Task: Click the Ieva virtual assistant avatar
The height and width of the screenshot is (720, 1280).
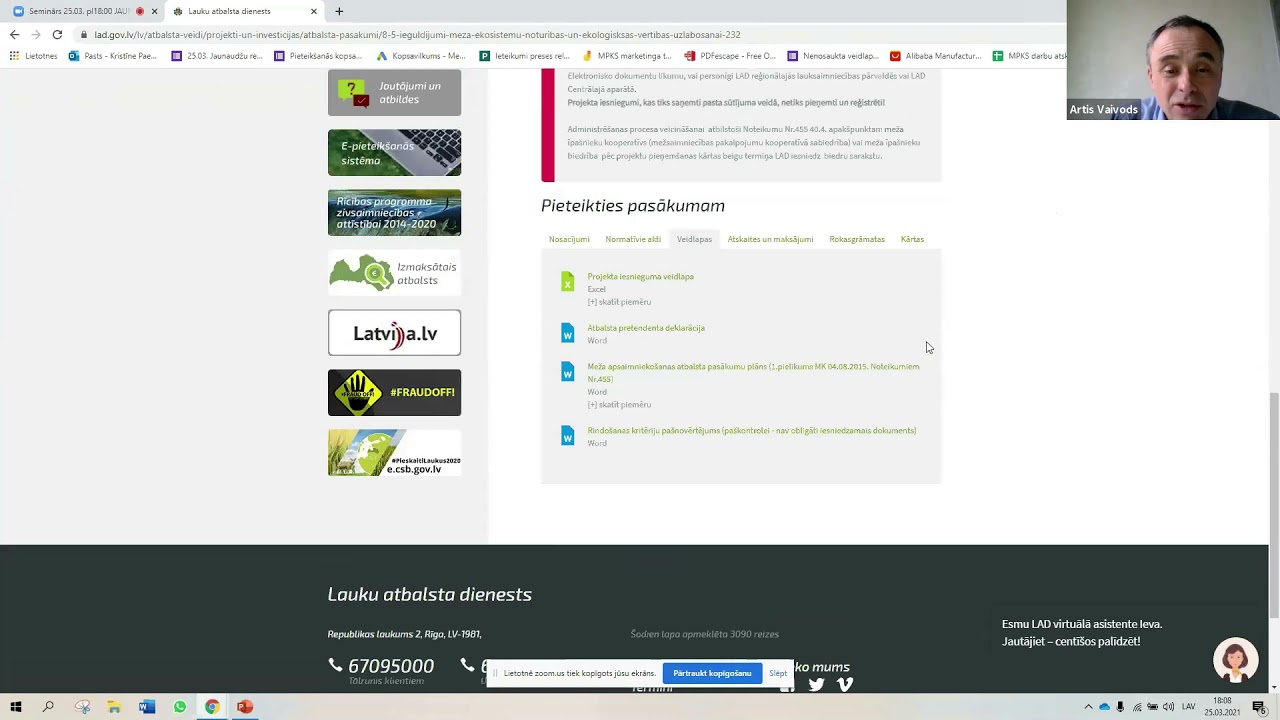Action: click(1236, 660)
